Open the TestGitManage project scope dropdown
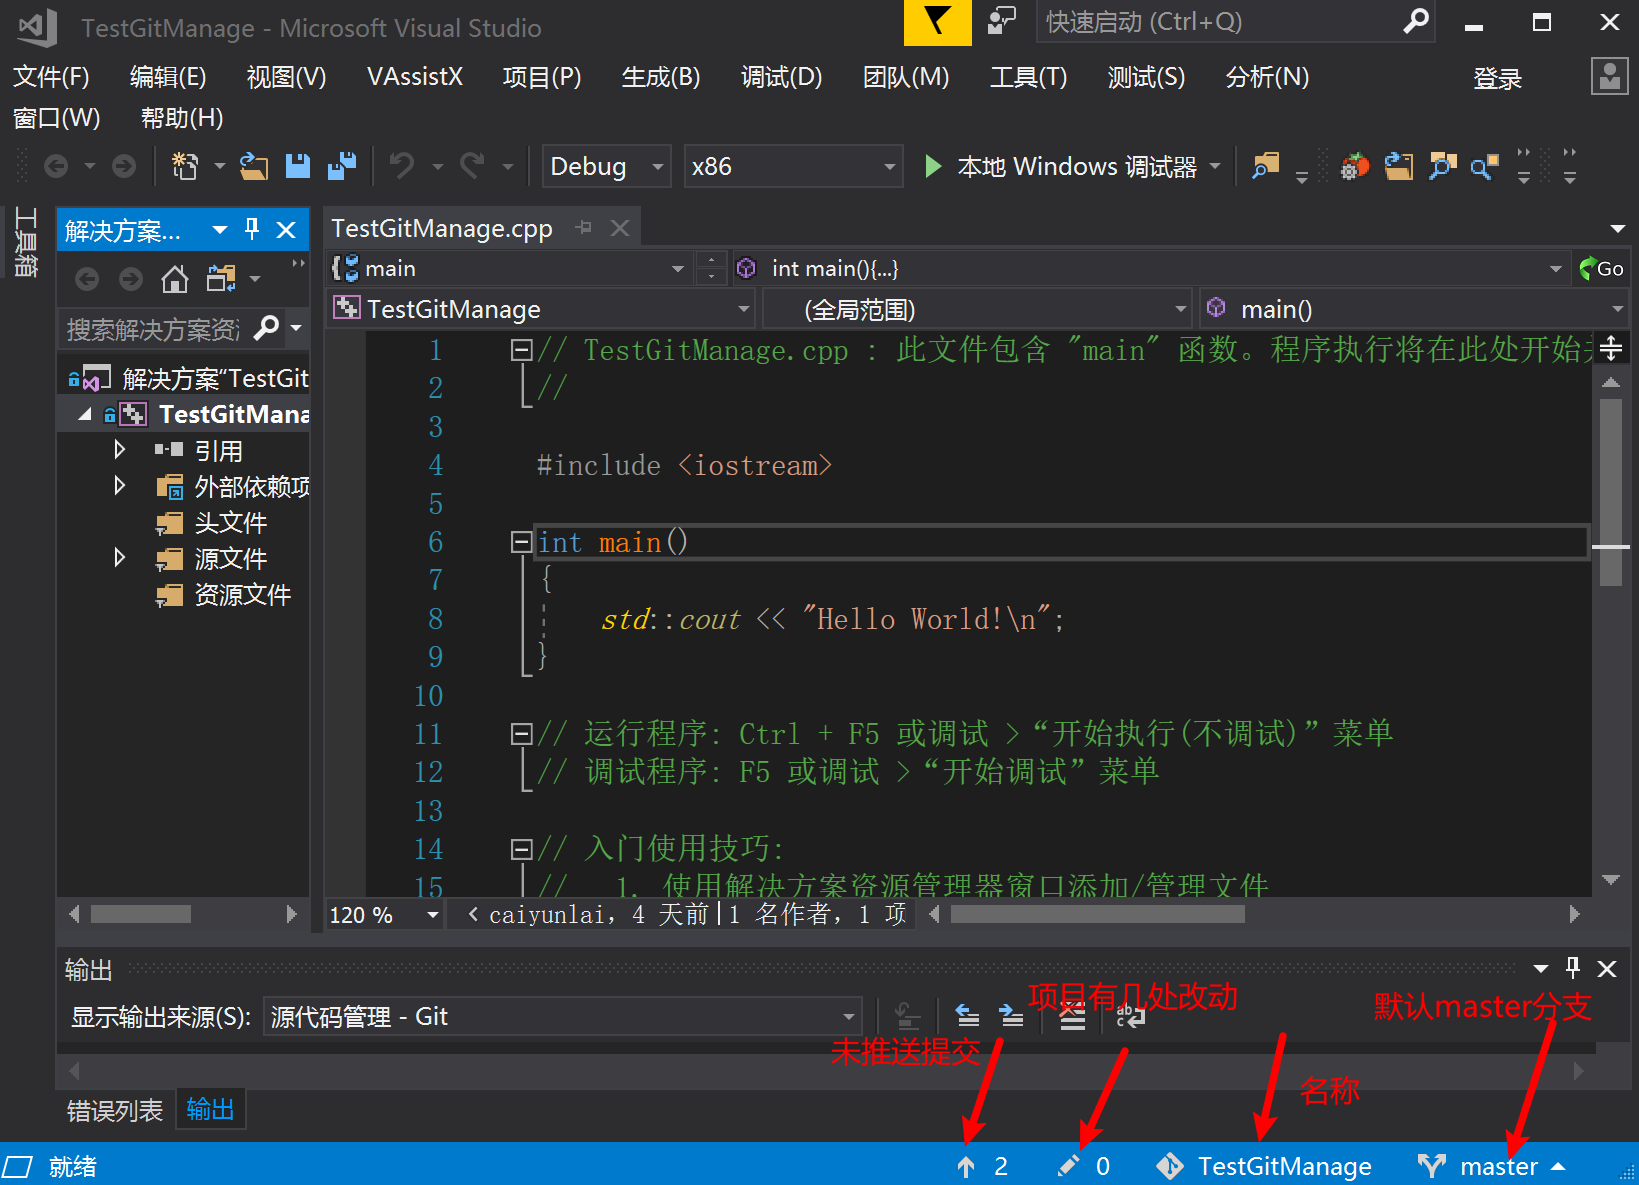This screenshot has width=1639, height=1185. click(541, 309)
